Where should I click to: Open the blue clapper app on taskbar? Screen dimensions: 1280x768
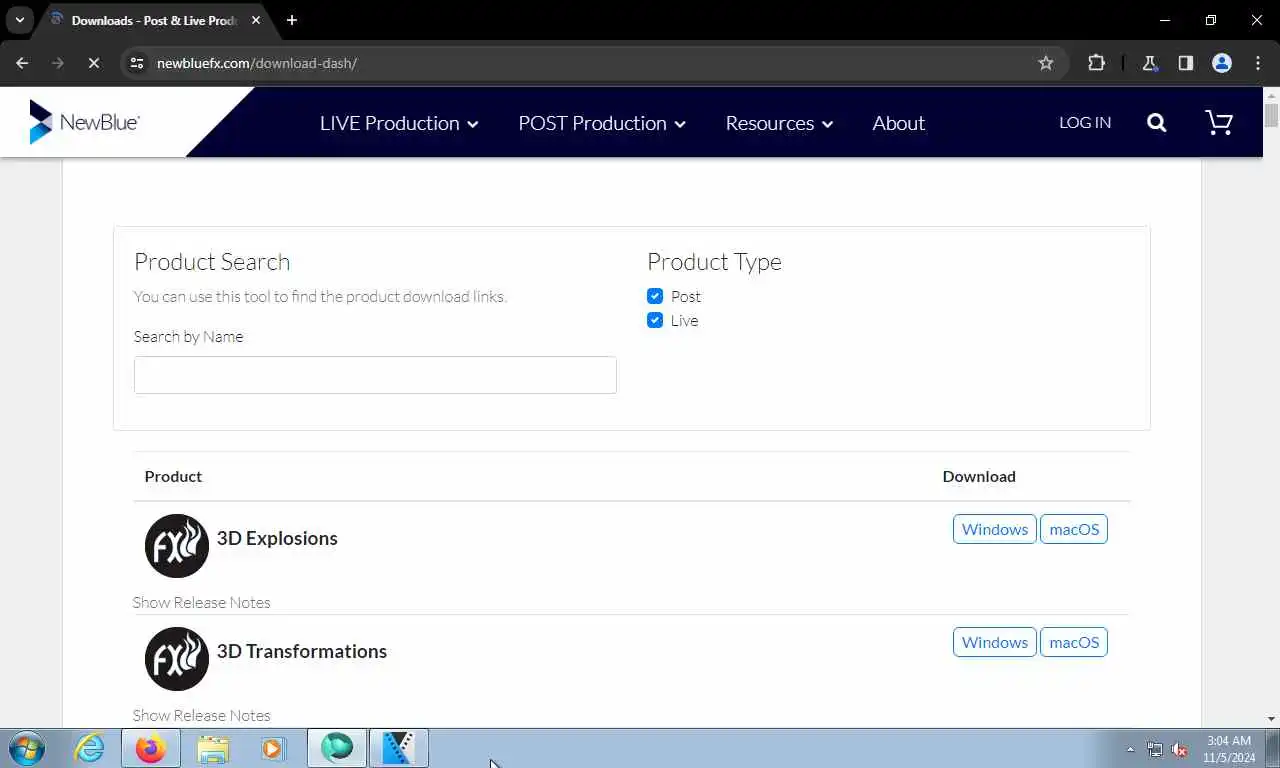(399, 748)
